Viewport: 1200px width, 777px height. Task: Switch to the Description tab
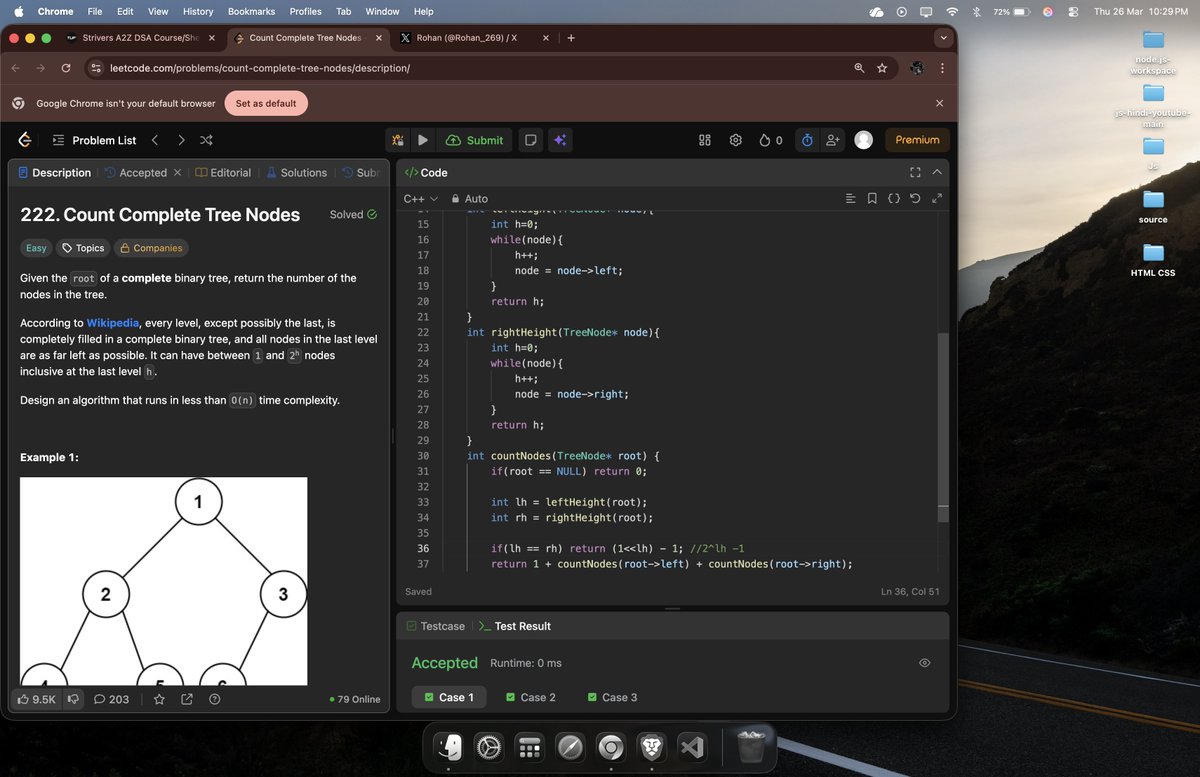tap(54, 173)
